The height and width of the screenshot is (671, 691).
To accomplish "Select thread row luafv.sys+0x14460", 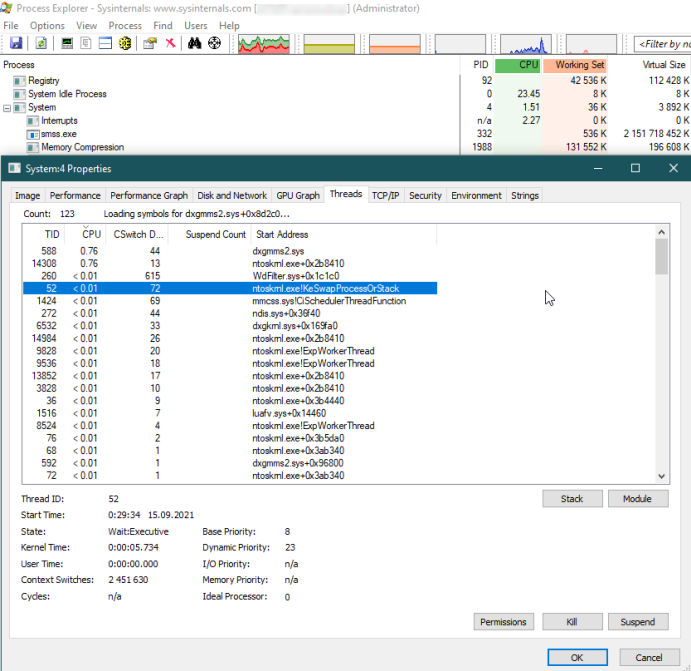I will tap(230, 413).
